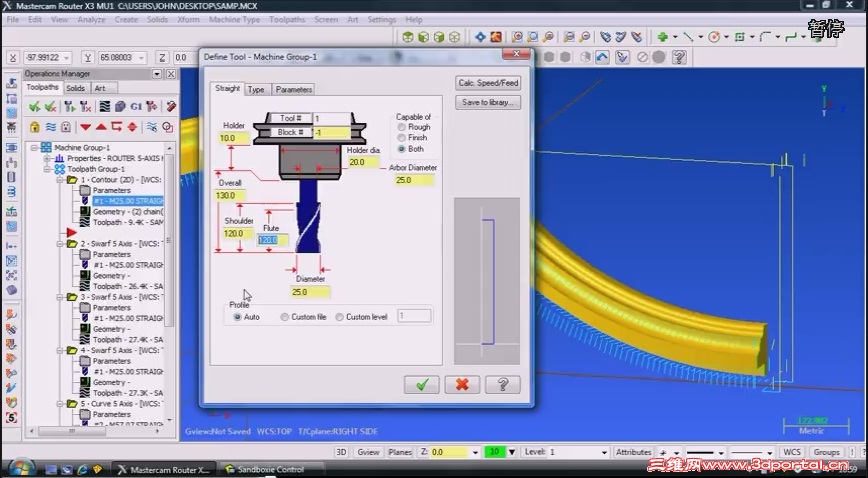The image size is (868, 478).
Task: Open Xform menu
Action: tap(188, 19)
